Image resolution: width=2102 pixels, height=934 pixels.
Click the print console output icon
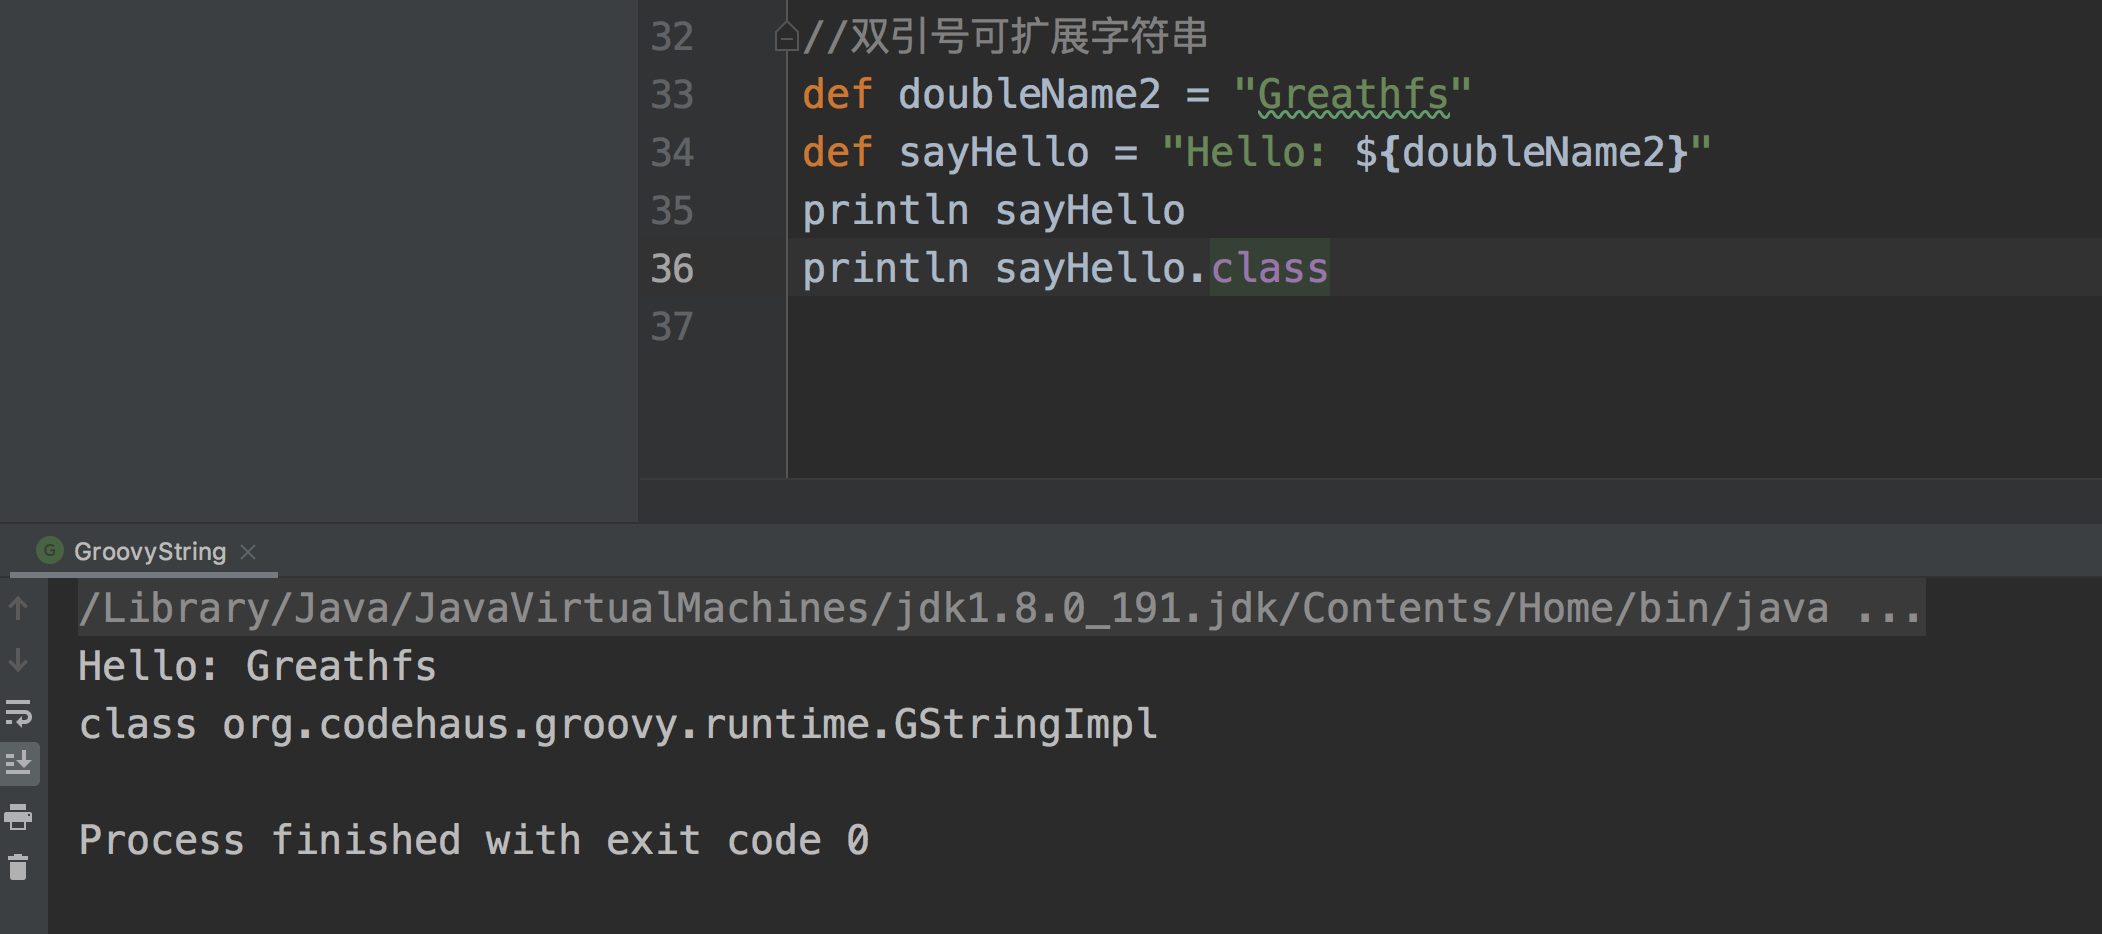tap(18, 817)
